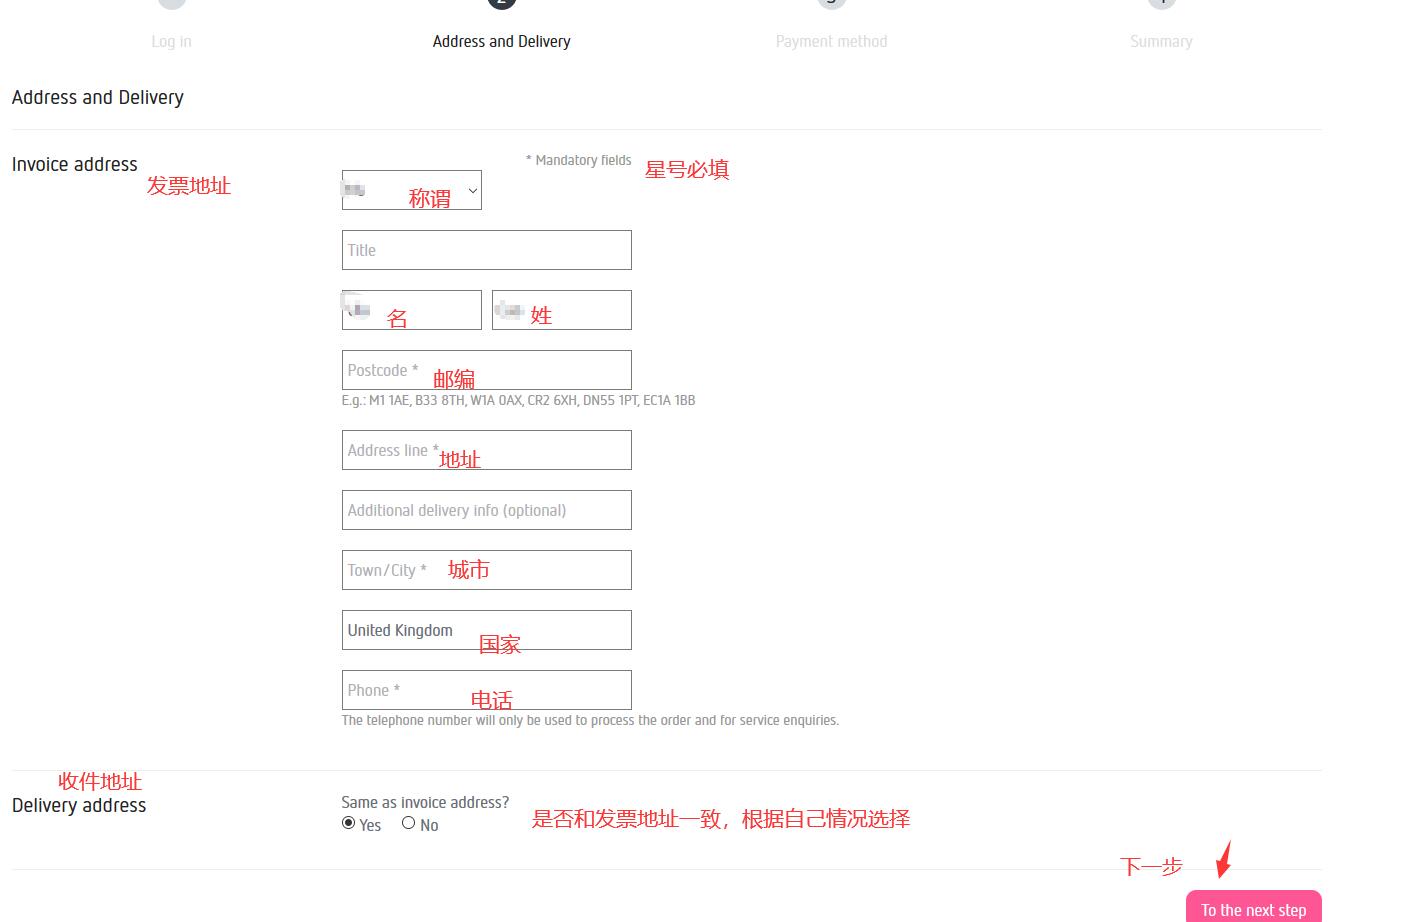Jump to the Summary step label
The image size is (1404, 922).
(1161, 41)
